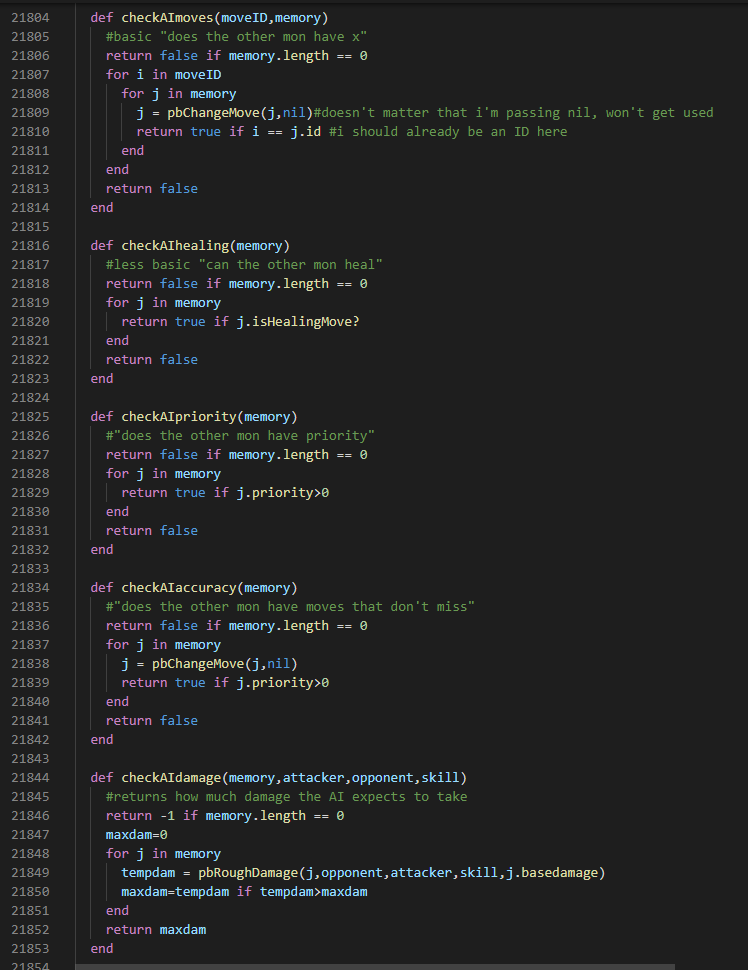The width and height of the screenshot is (748, 970).
Task: Click the horizontal scrollbar at editor bottom
Action: click(375, 967)
